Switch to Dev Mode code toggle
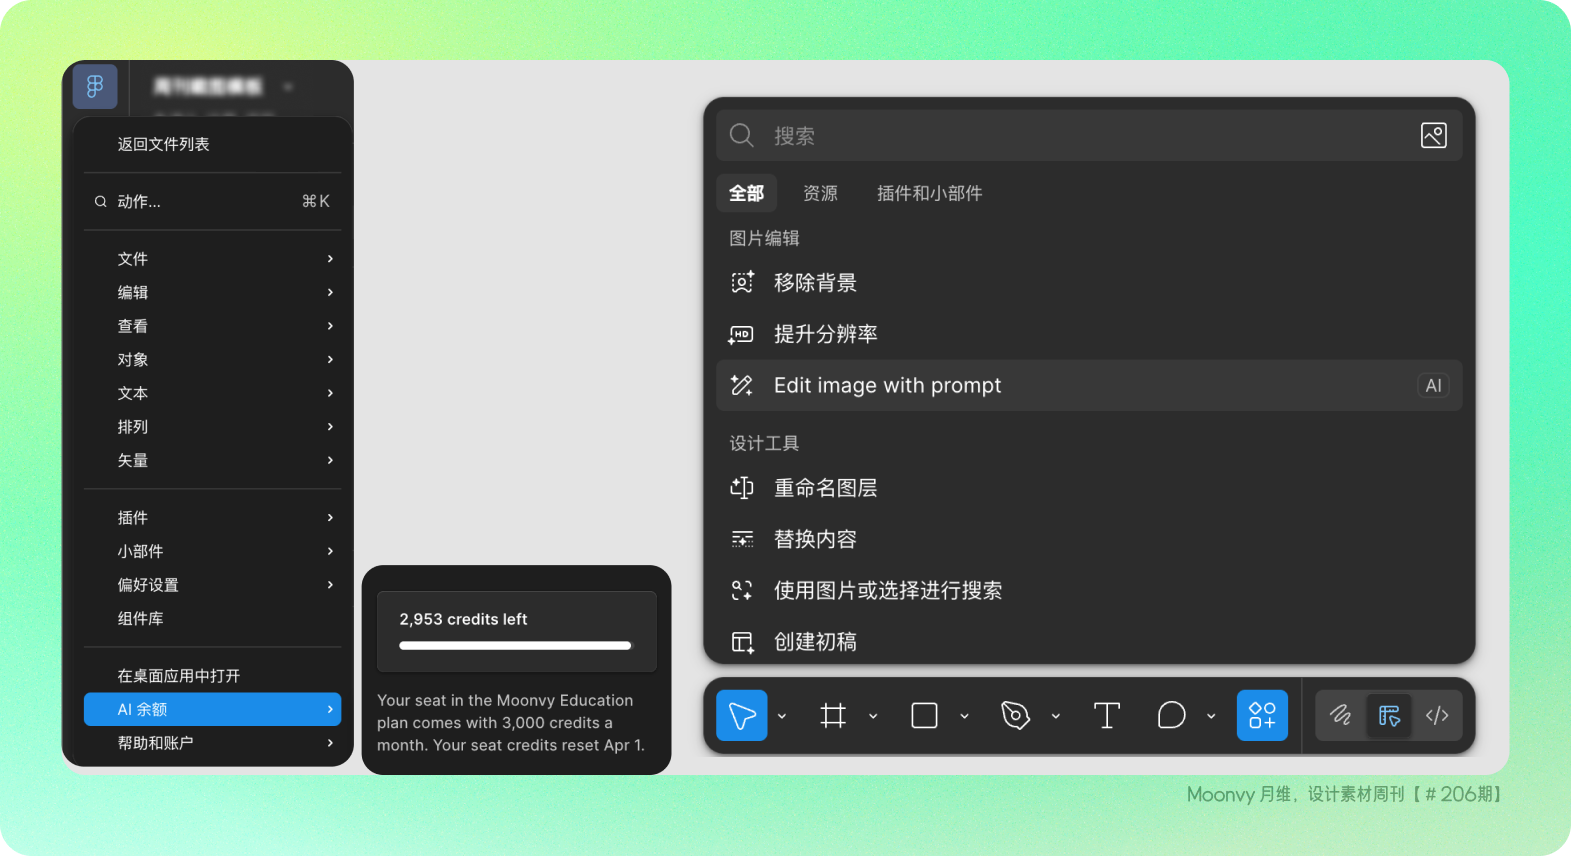The image size is (1571, 856). pyautogui.click(x=1437, y=716)
